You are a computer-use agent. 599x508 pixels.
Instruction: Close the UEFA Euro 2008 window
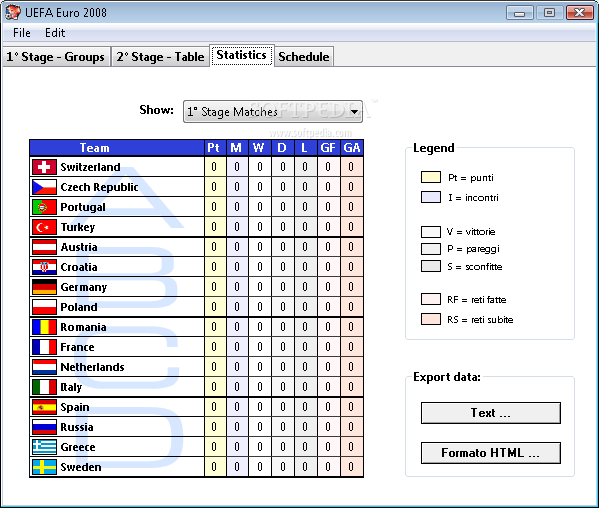pos(579,13)
